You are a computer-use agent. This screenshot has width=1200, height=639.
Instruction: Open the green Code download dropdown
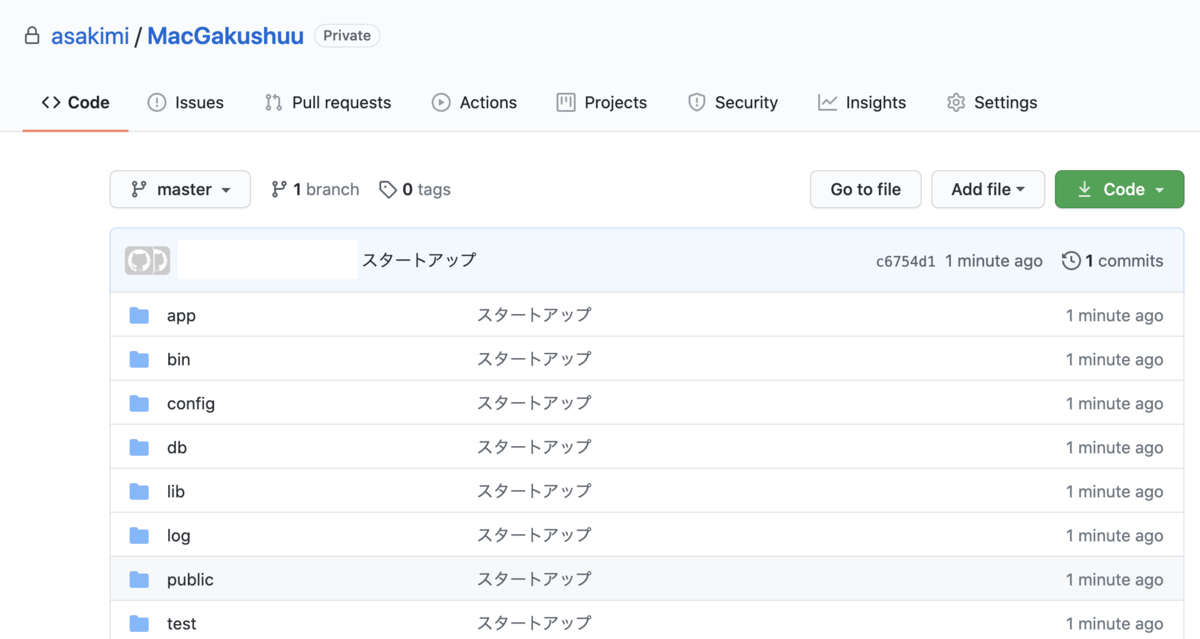(1119, 189)
